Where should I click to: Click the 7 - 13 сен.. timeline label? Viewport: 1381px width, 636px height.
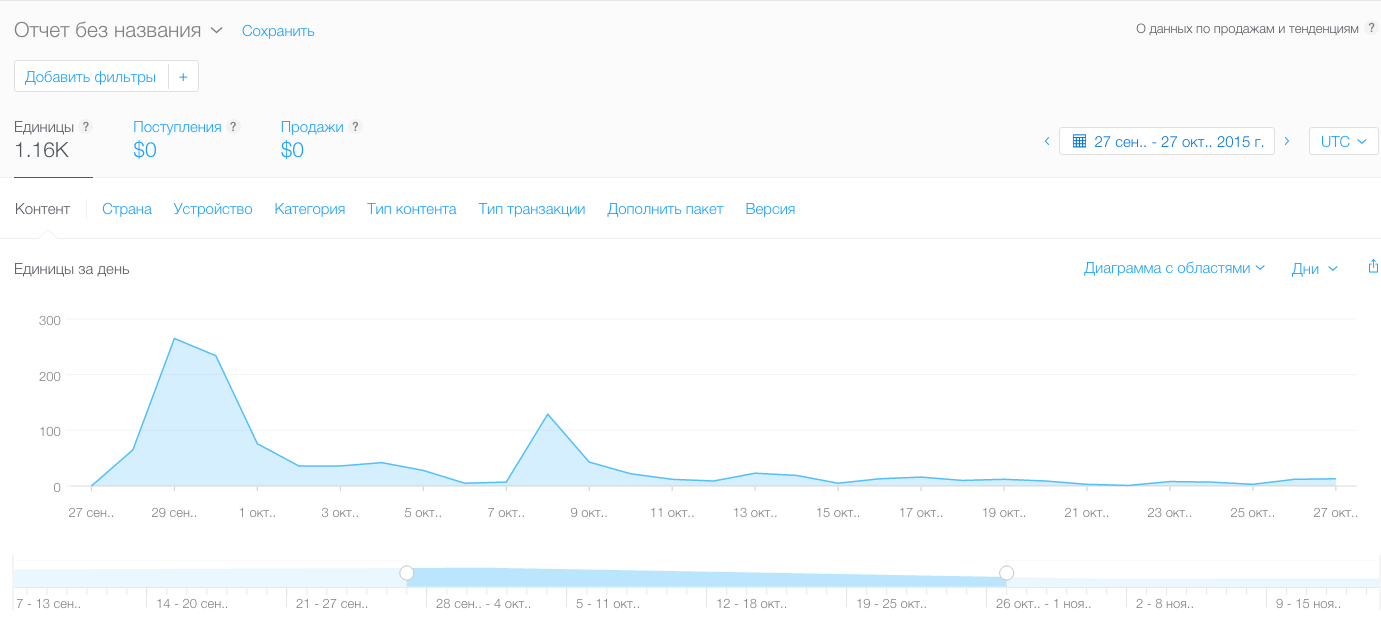point(49,604)
